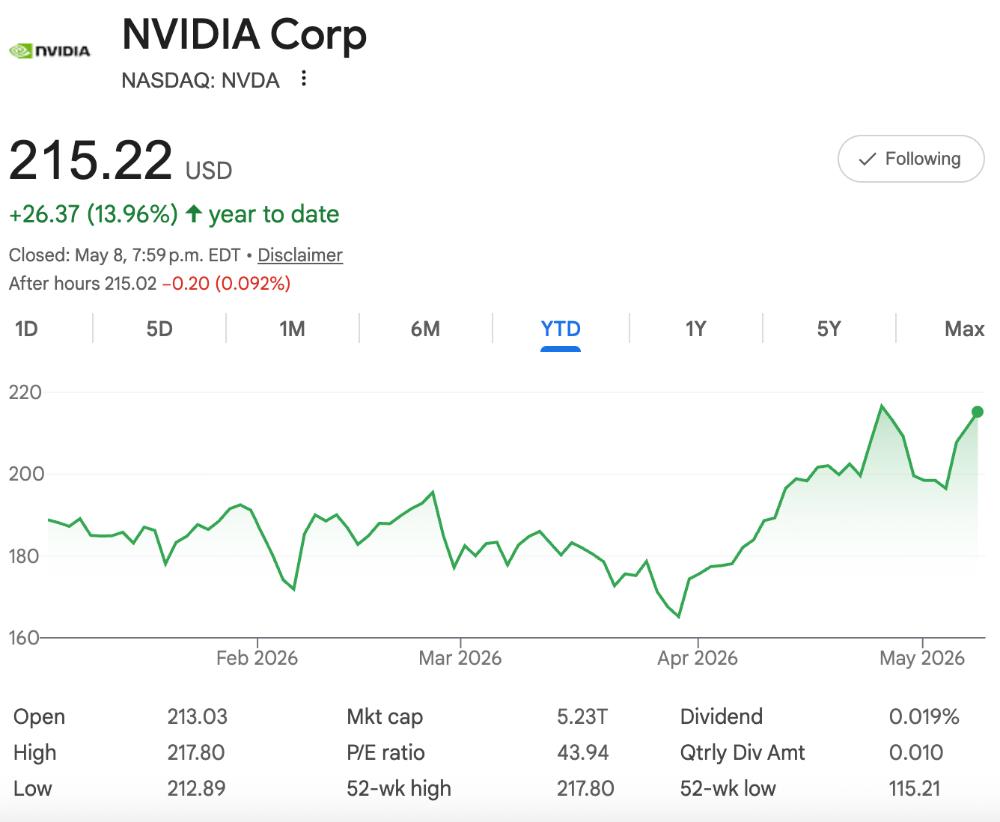Click the green up arrow icon
The width and height of the screenshot is (1000, 822).
[x=194, y=214]
